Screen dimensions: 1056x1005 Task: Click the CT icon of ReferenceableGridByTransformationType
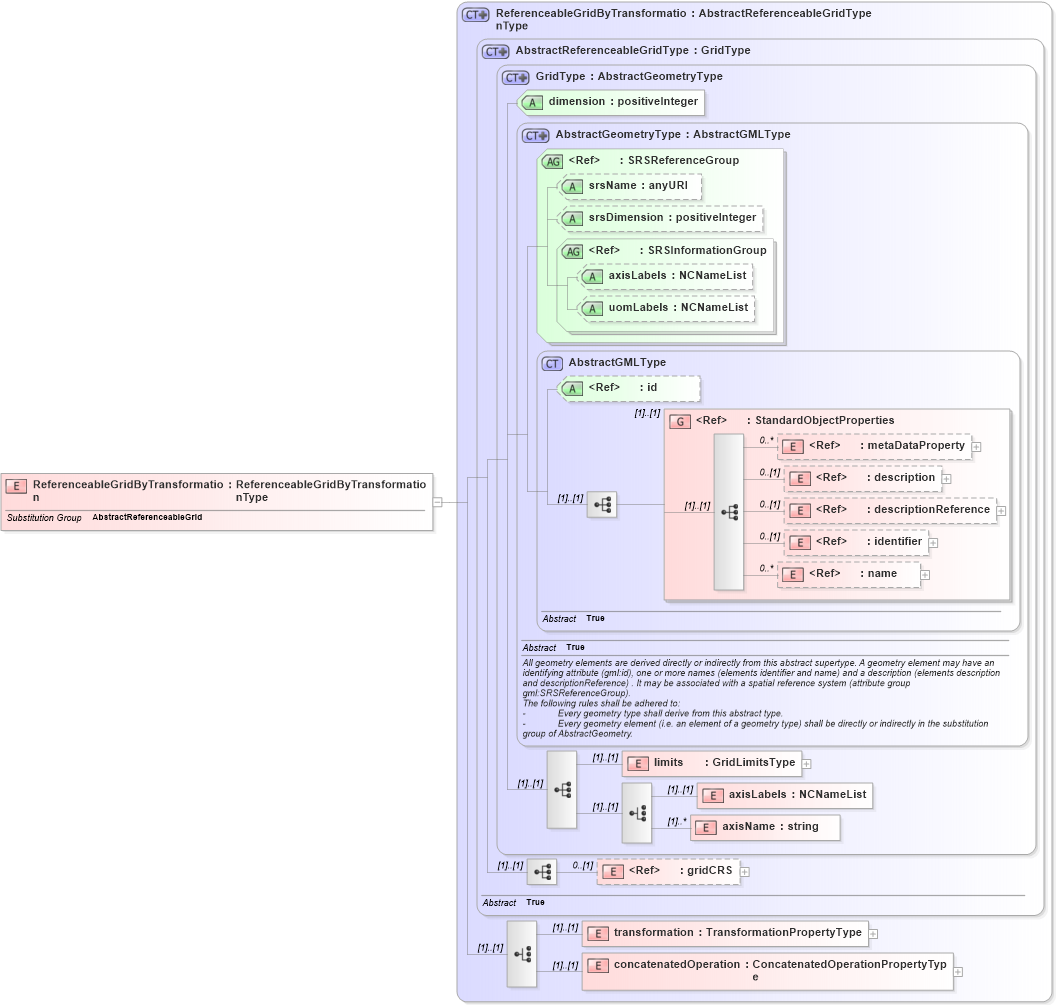(x=476, y=15)
